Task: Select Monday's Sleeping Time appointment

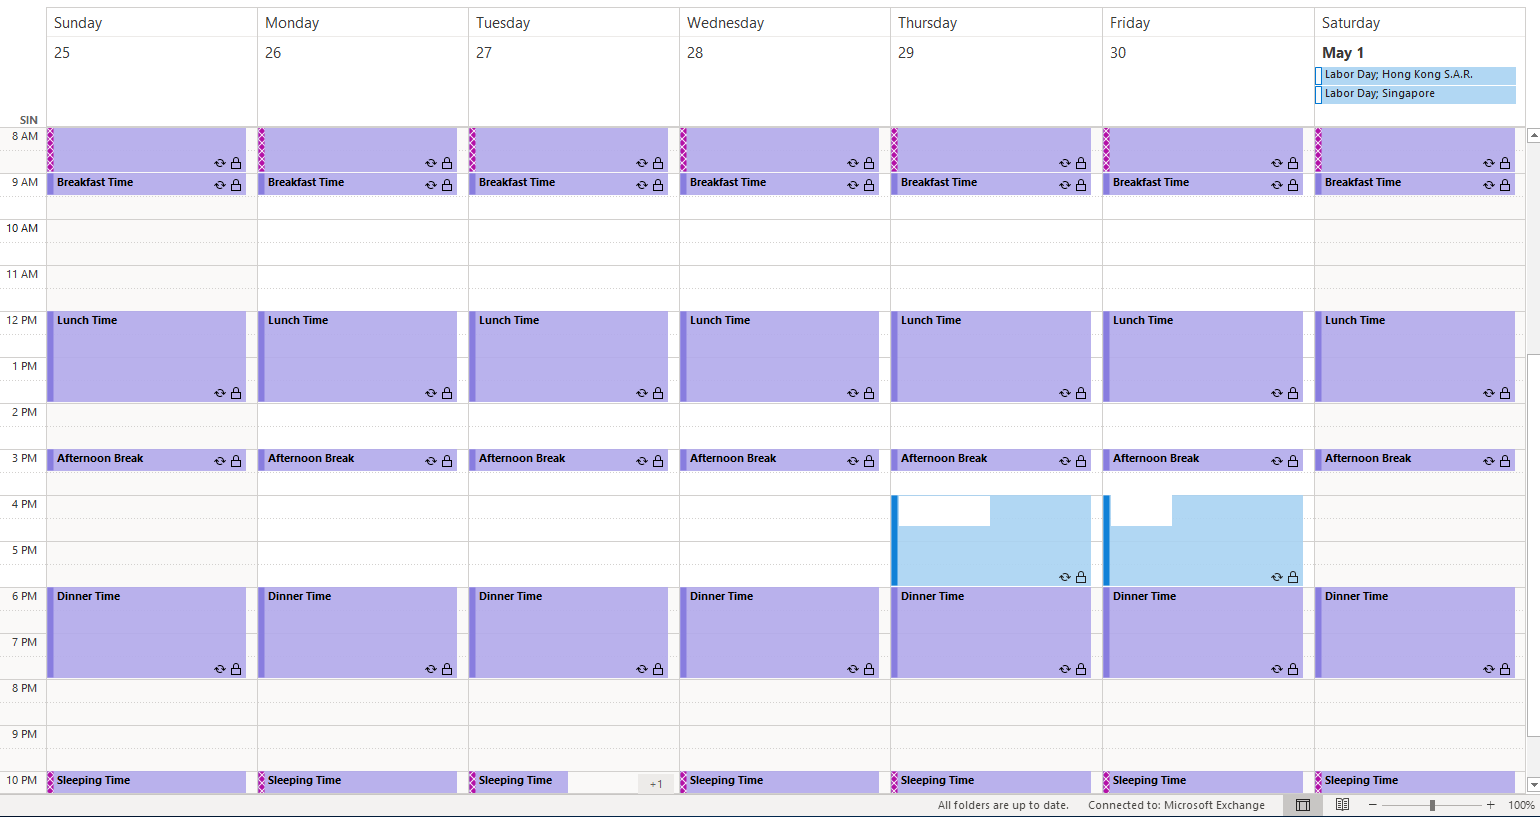Action: pos(350,781)
